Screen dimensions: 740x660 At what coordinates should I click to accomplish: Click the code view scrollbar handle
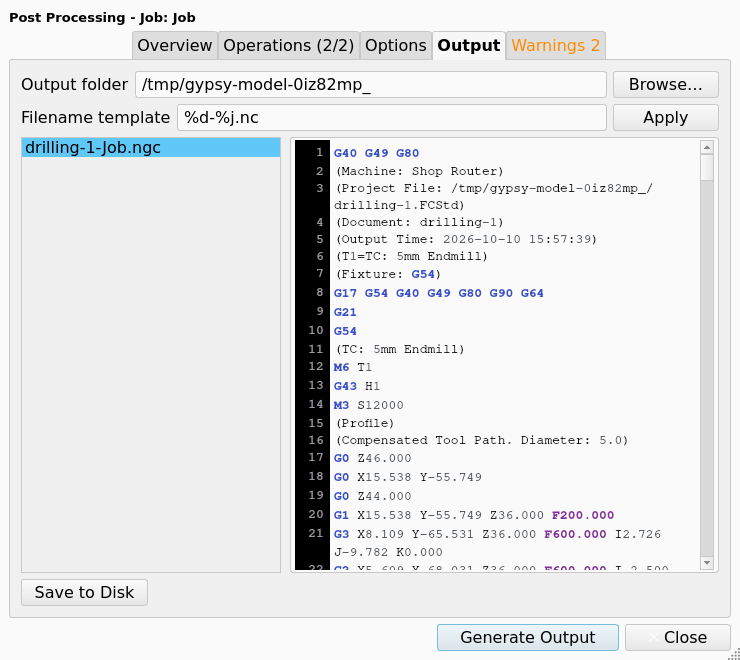[706, 168]
